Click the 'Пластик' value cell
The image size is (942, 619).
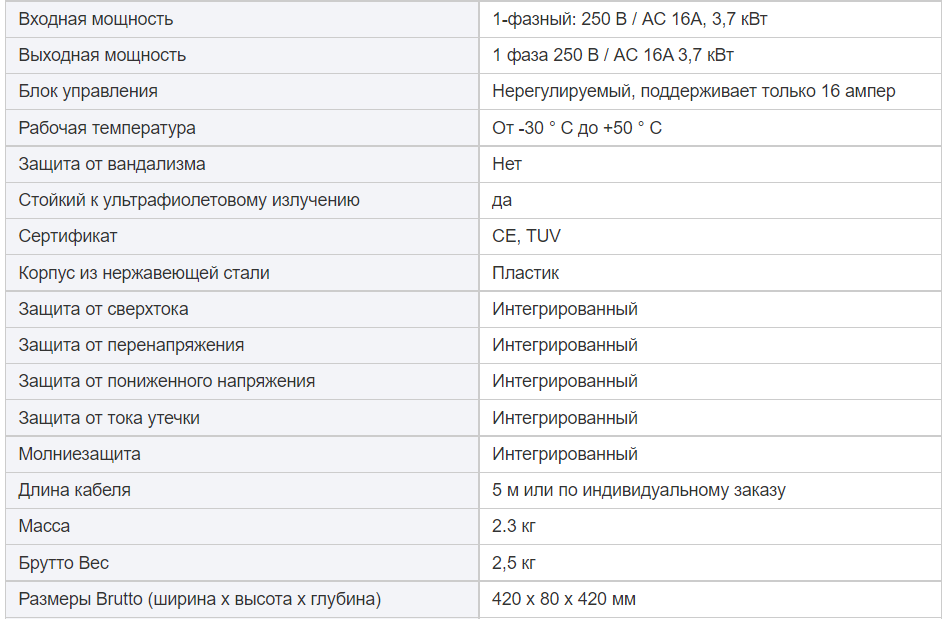[x=710, y=273]
